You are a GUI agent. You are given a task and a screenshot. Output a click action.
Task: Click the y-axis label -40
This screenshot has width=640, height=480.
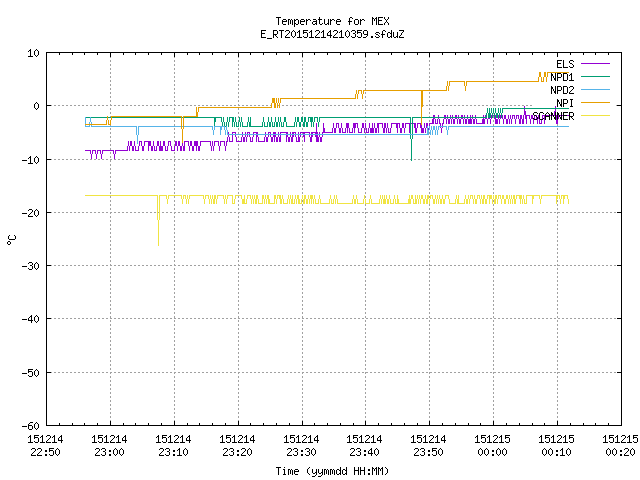(31, 319)
